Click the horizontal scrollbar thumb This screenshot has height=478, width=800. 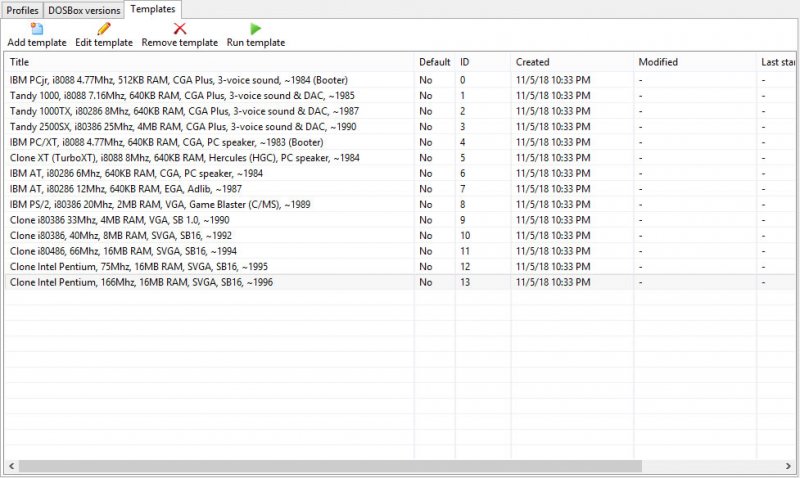(x=330, y=466)
